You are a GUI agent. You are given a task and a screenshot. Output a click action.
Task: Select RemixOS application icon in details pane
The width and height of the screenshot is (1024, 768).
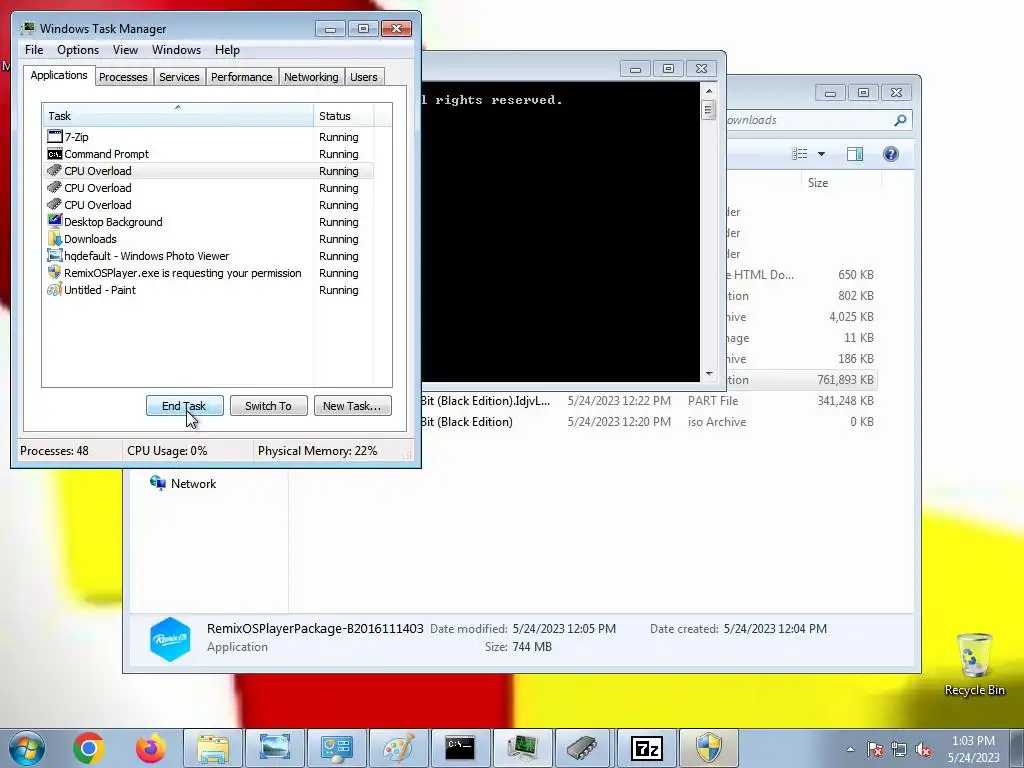click(x=170, y=639)
